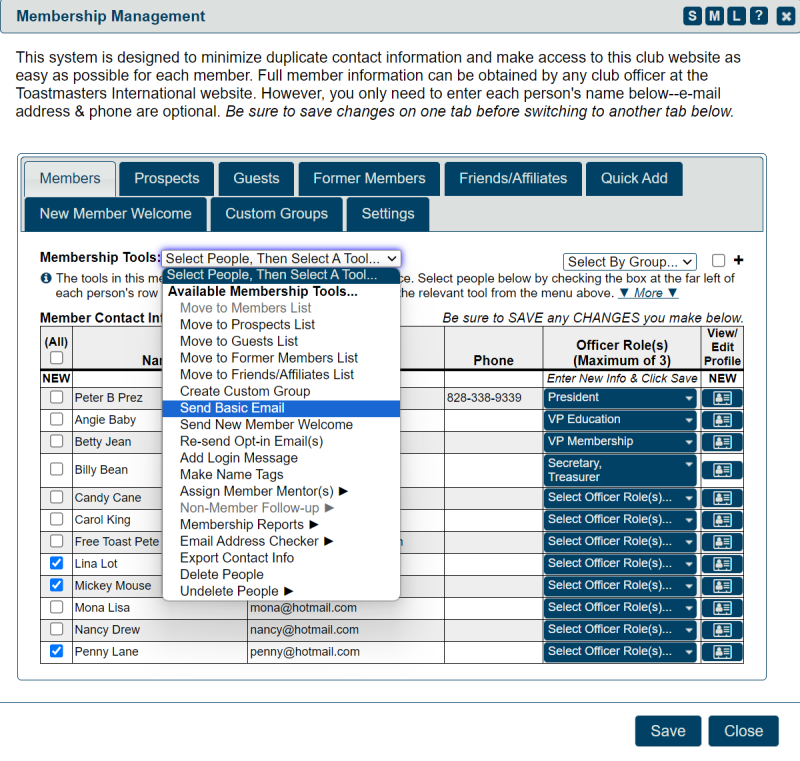Viewport: 800px width, 761px height.
Task: Select Move to Prospects List option
Action: tap(281, 324)
